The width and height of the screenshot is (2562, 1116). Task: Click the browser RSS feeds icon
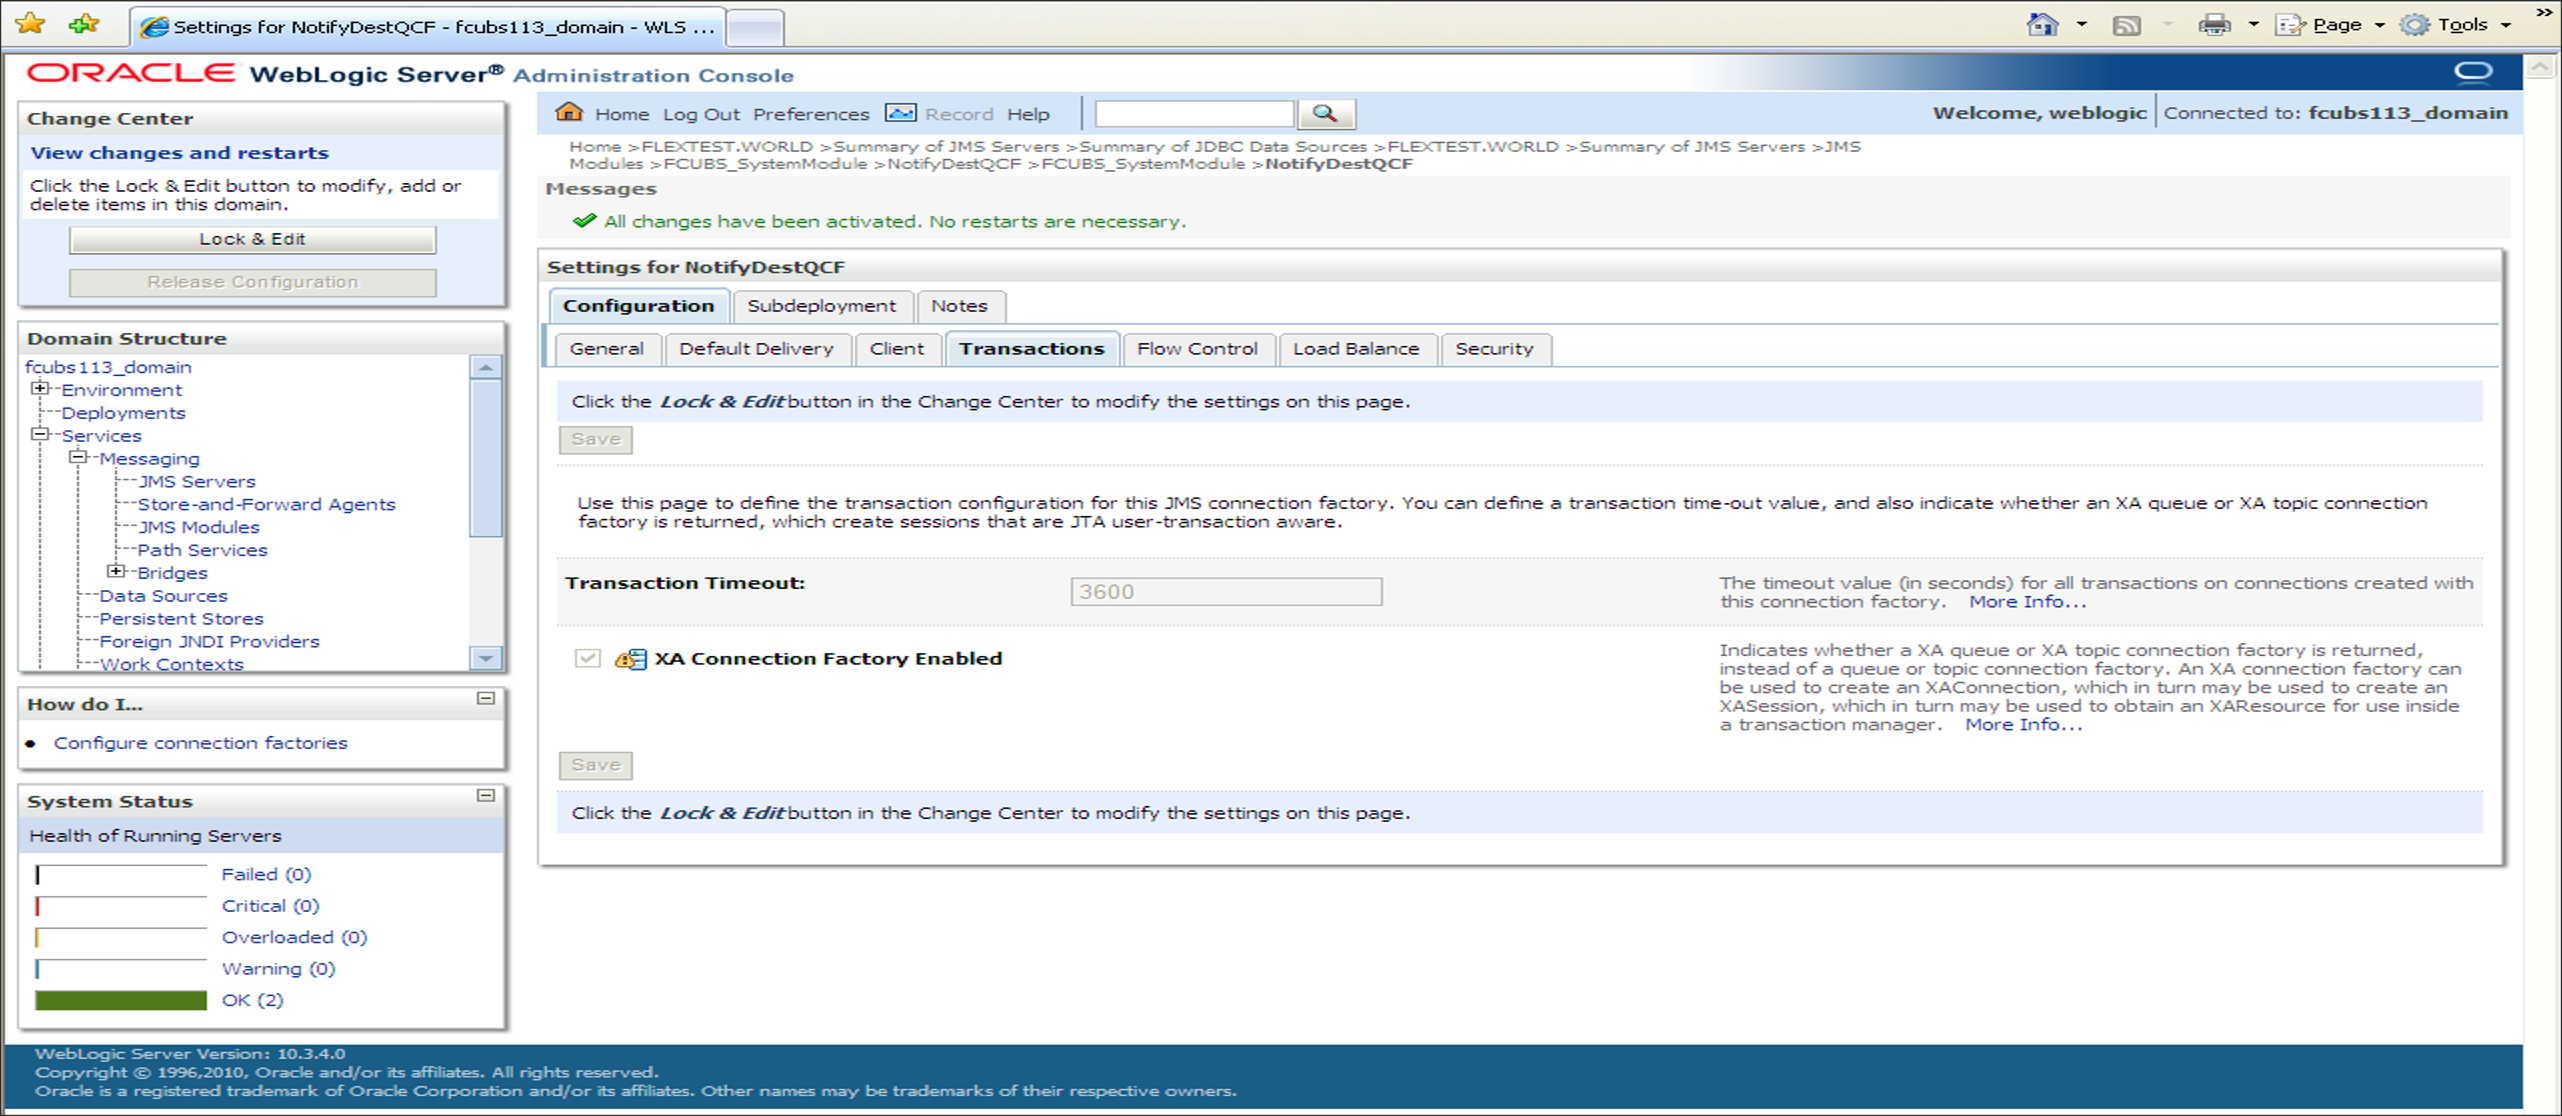(2126, 25)
